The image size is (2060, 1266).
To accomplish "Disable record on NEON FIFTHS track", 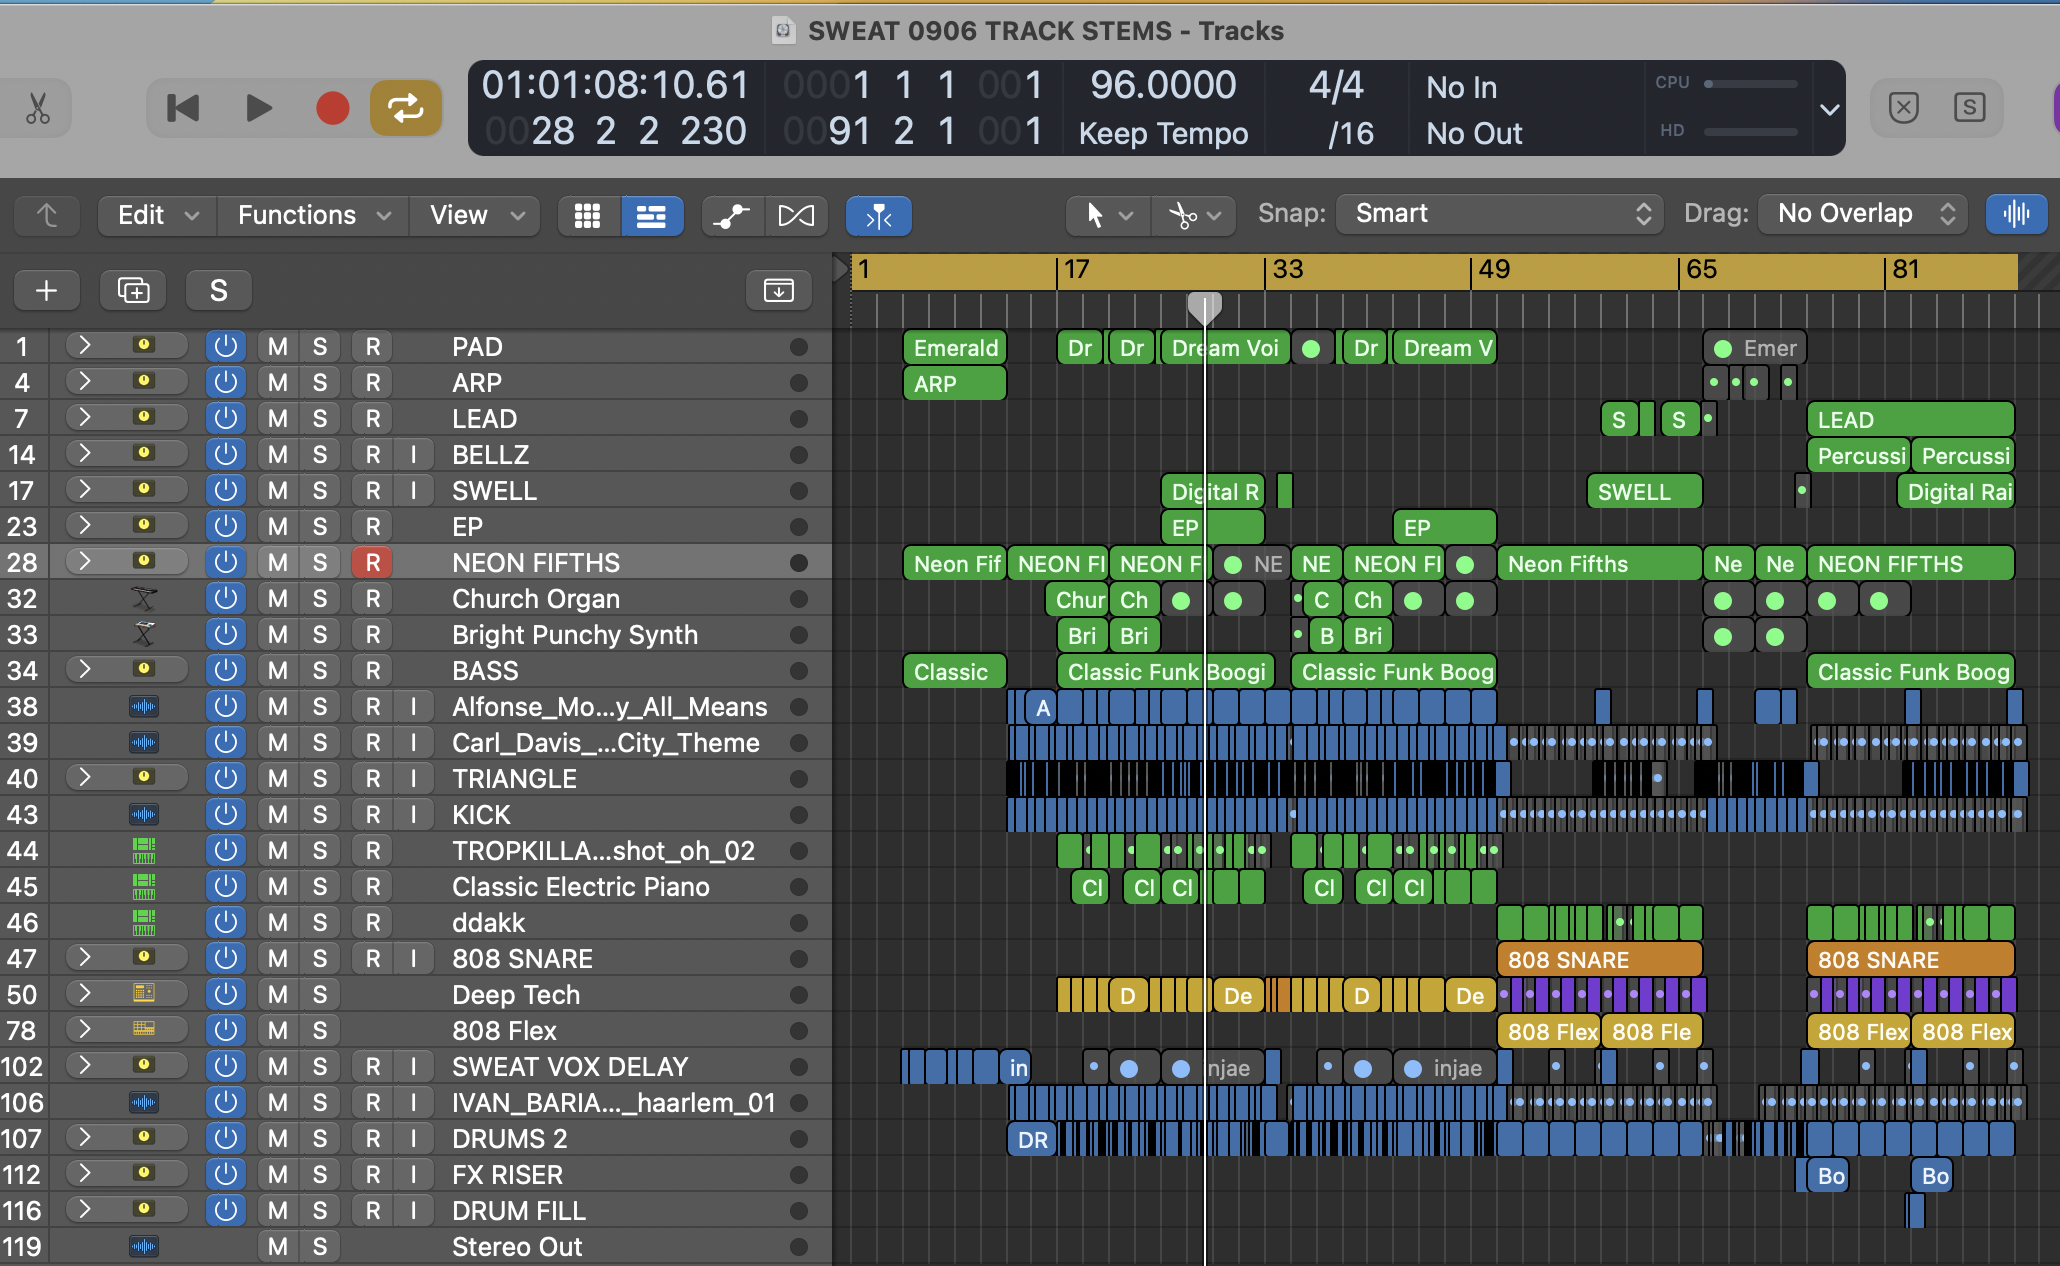I will click(x=373, y=562).
